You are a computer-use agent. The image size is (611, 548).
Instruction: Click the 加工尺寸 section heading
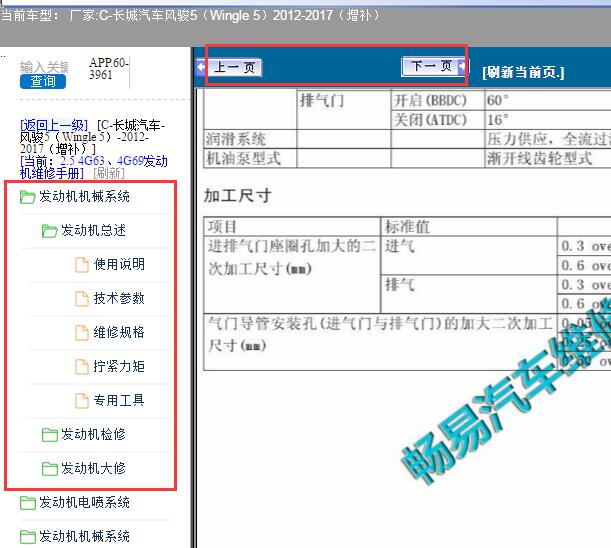pyautogui.click(x=237, y=195)
